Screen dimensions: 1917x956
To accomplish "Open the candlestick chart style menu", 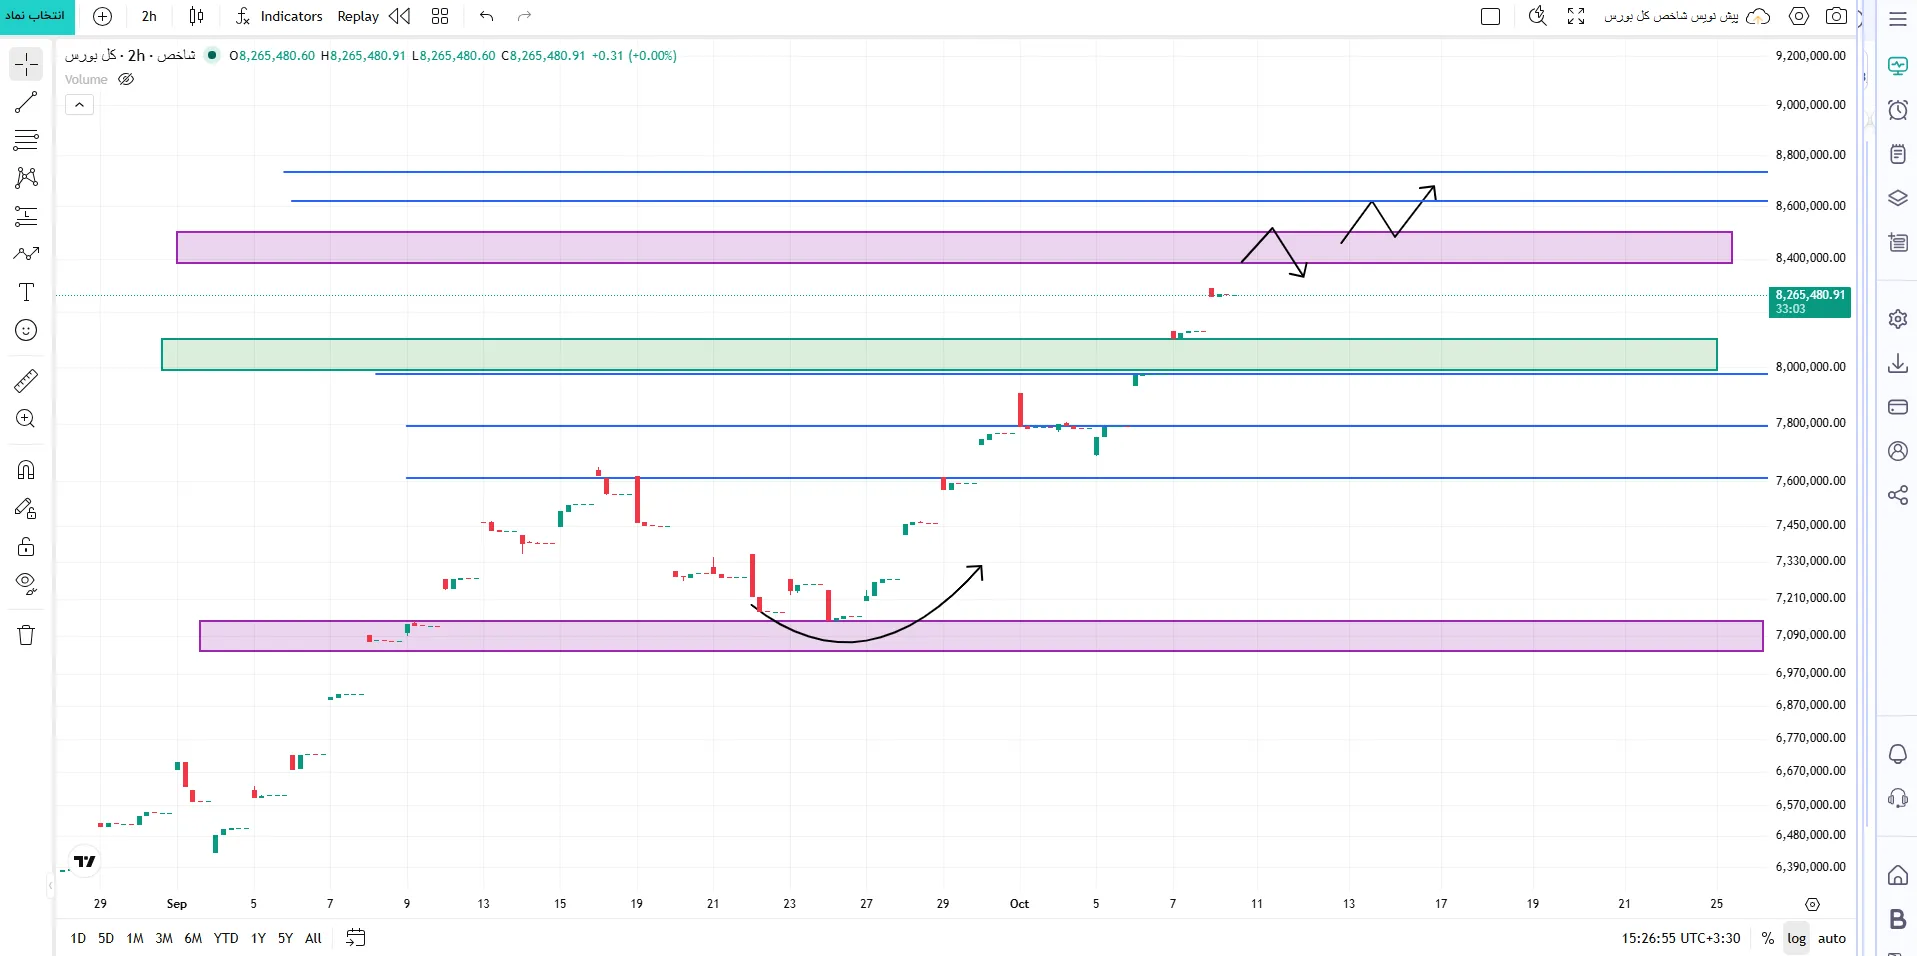I will 196,16.
